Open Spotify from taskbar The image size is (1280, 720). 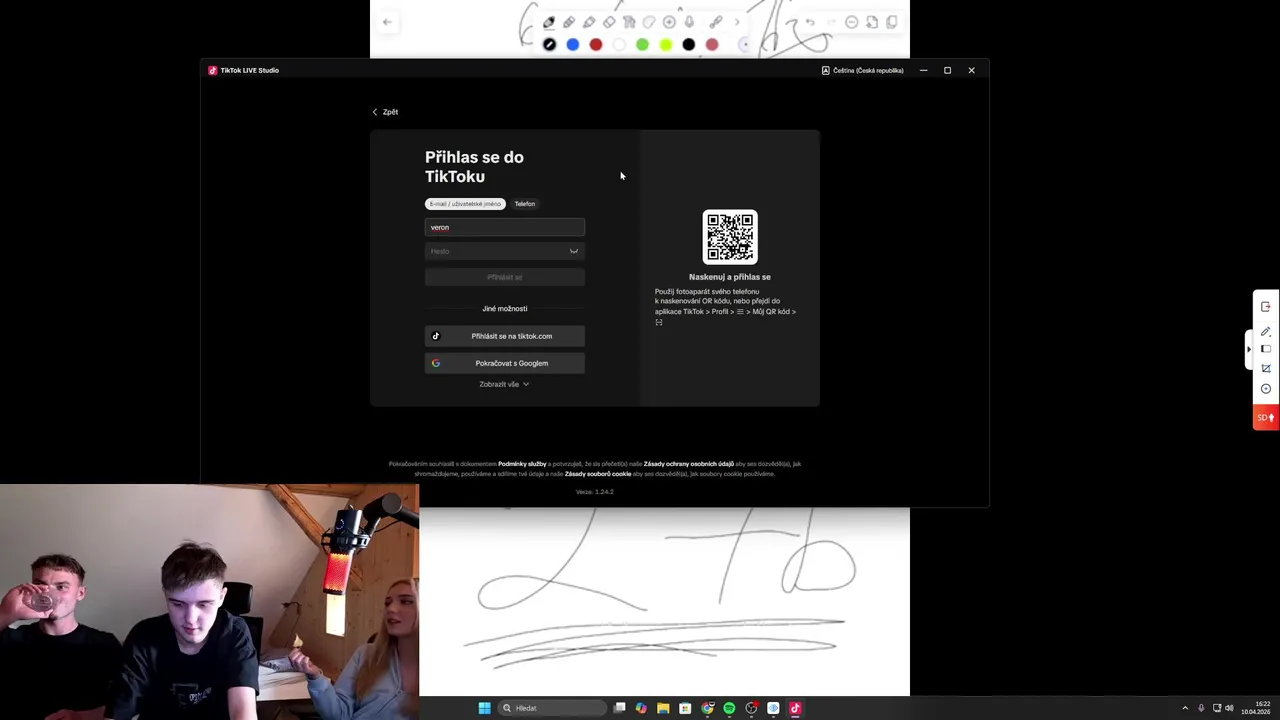729,708
